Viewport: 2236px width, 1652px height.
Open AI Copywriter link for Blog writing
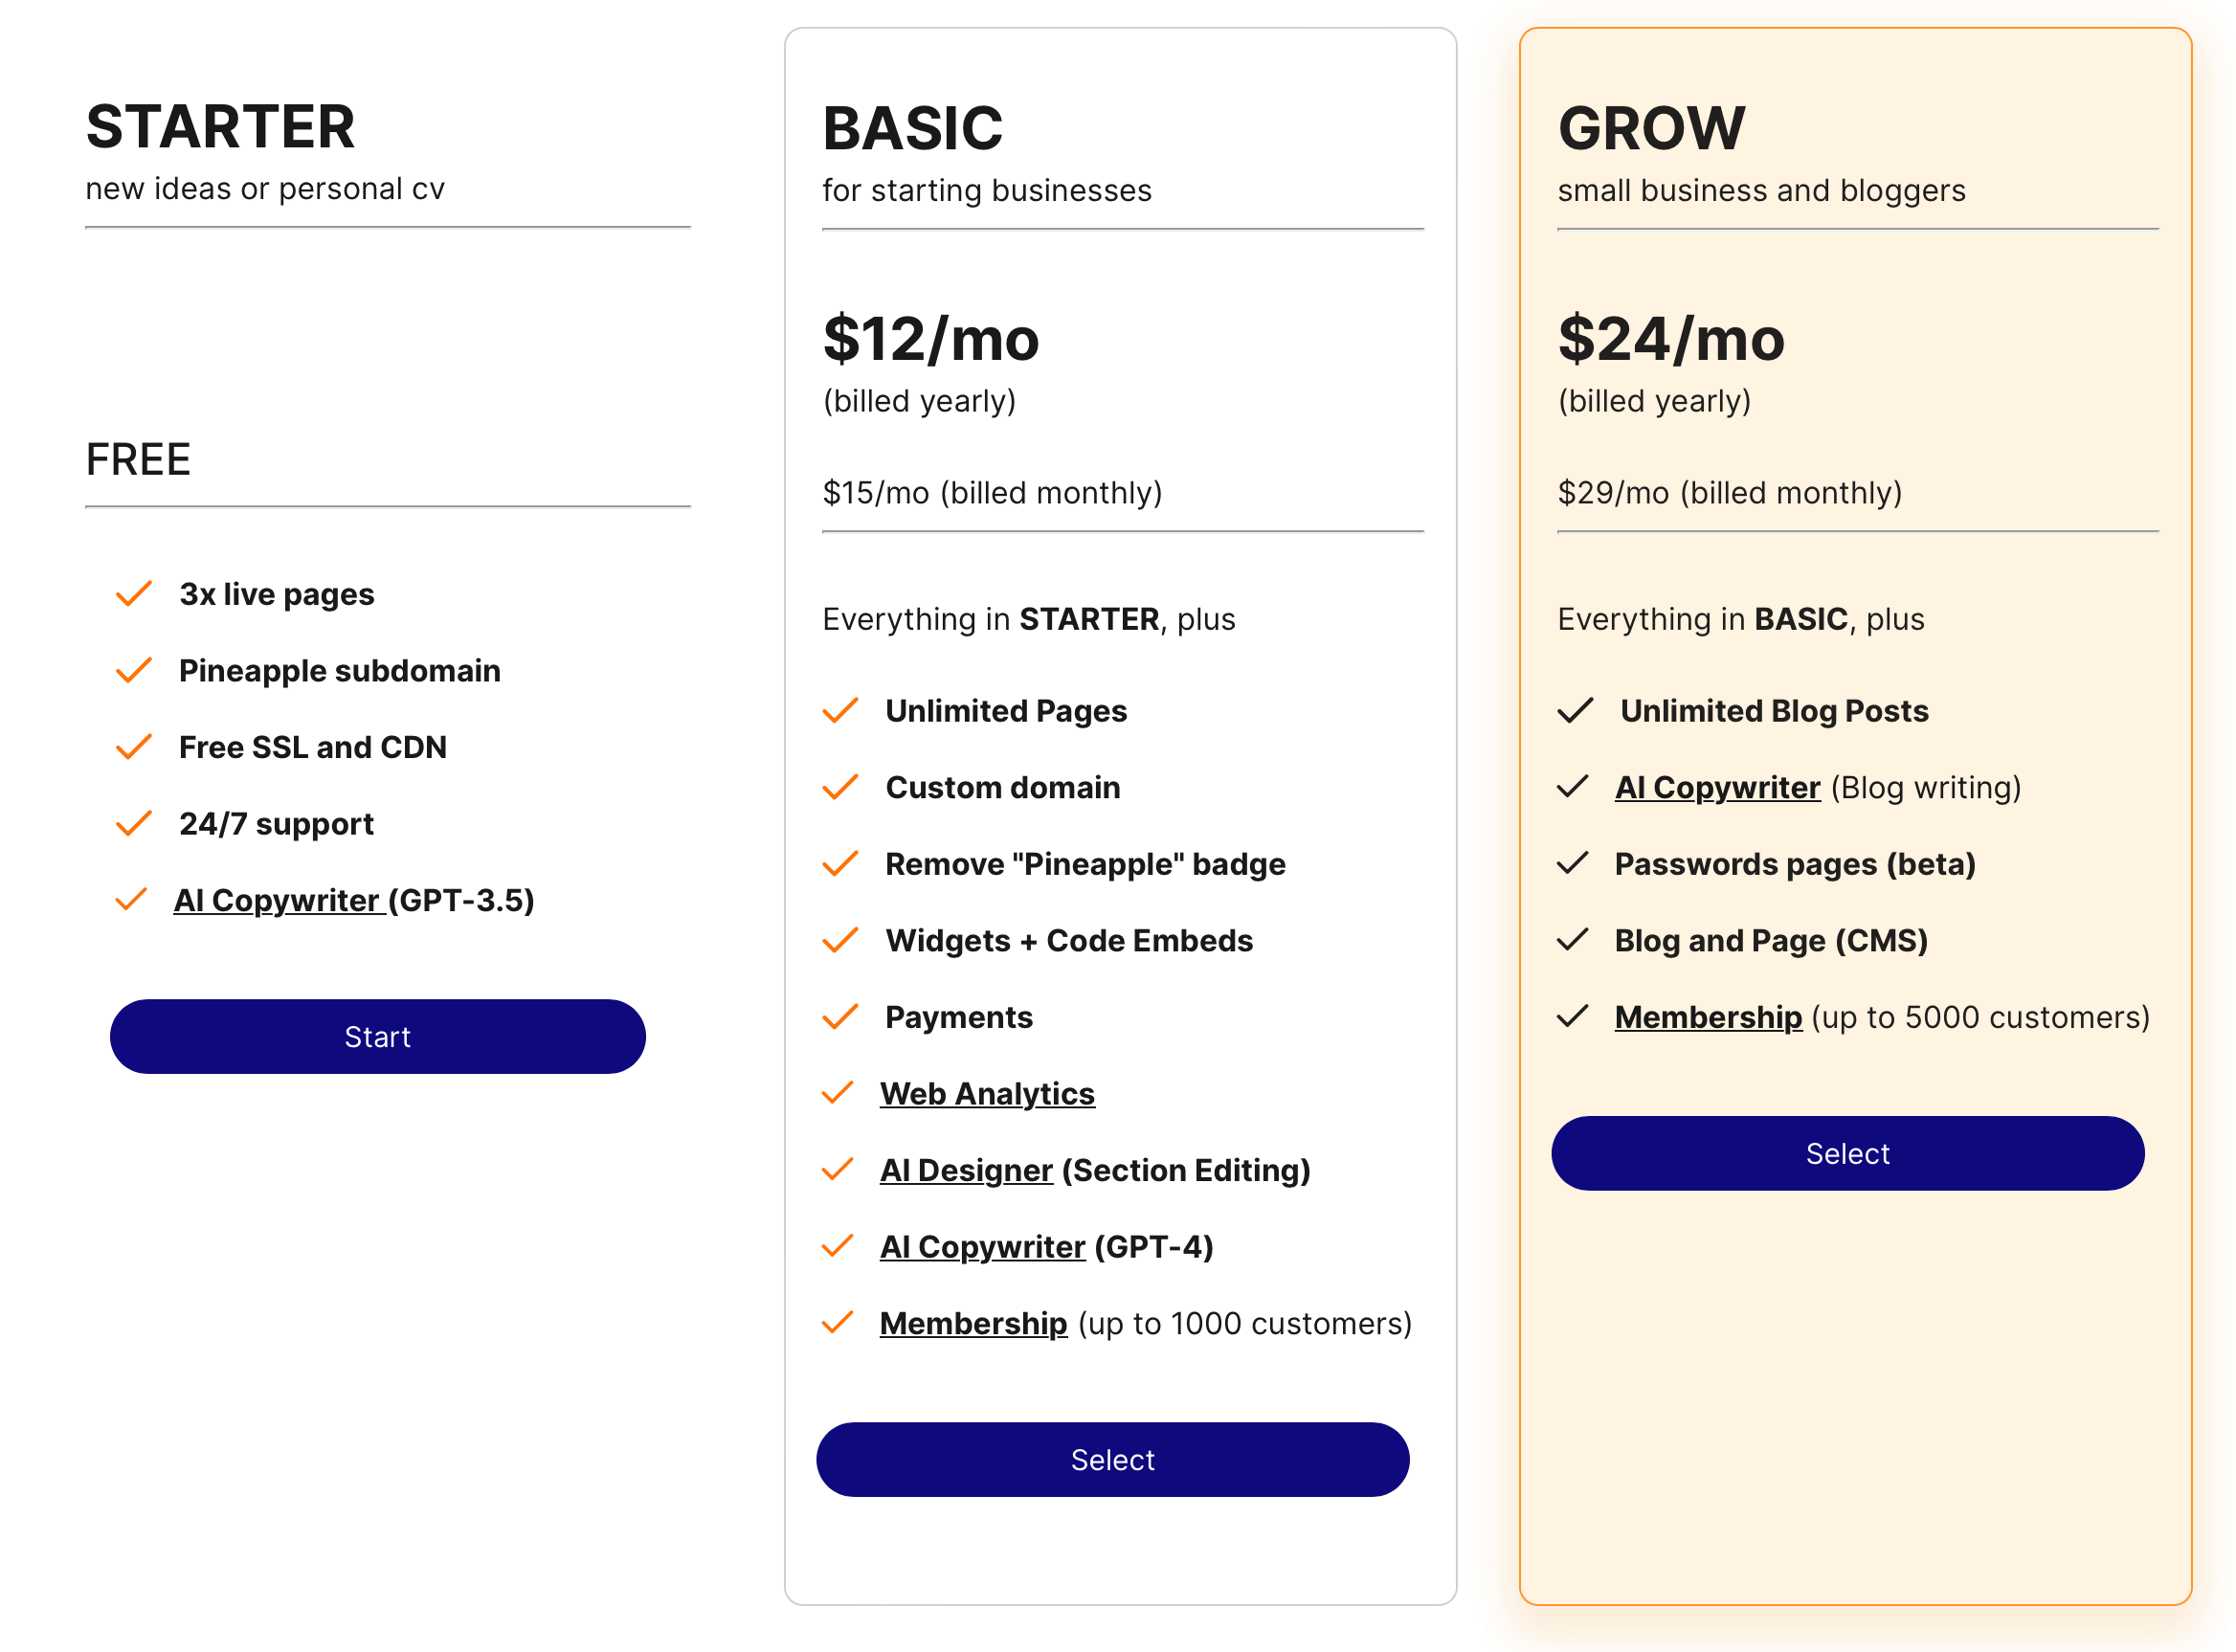[1716, 787]
